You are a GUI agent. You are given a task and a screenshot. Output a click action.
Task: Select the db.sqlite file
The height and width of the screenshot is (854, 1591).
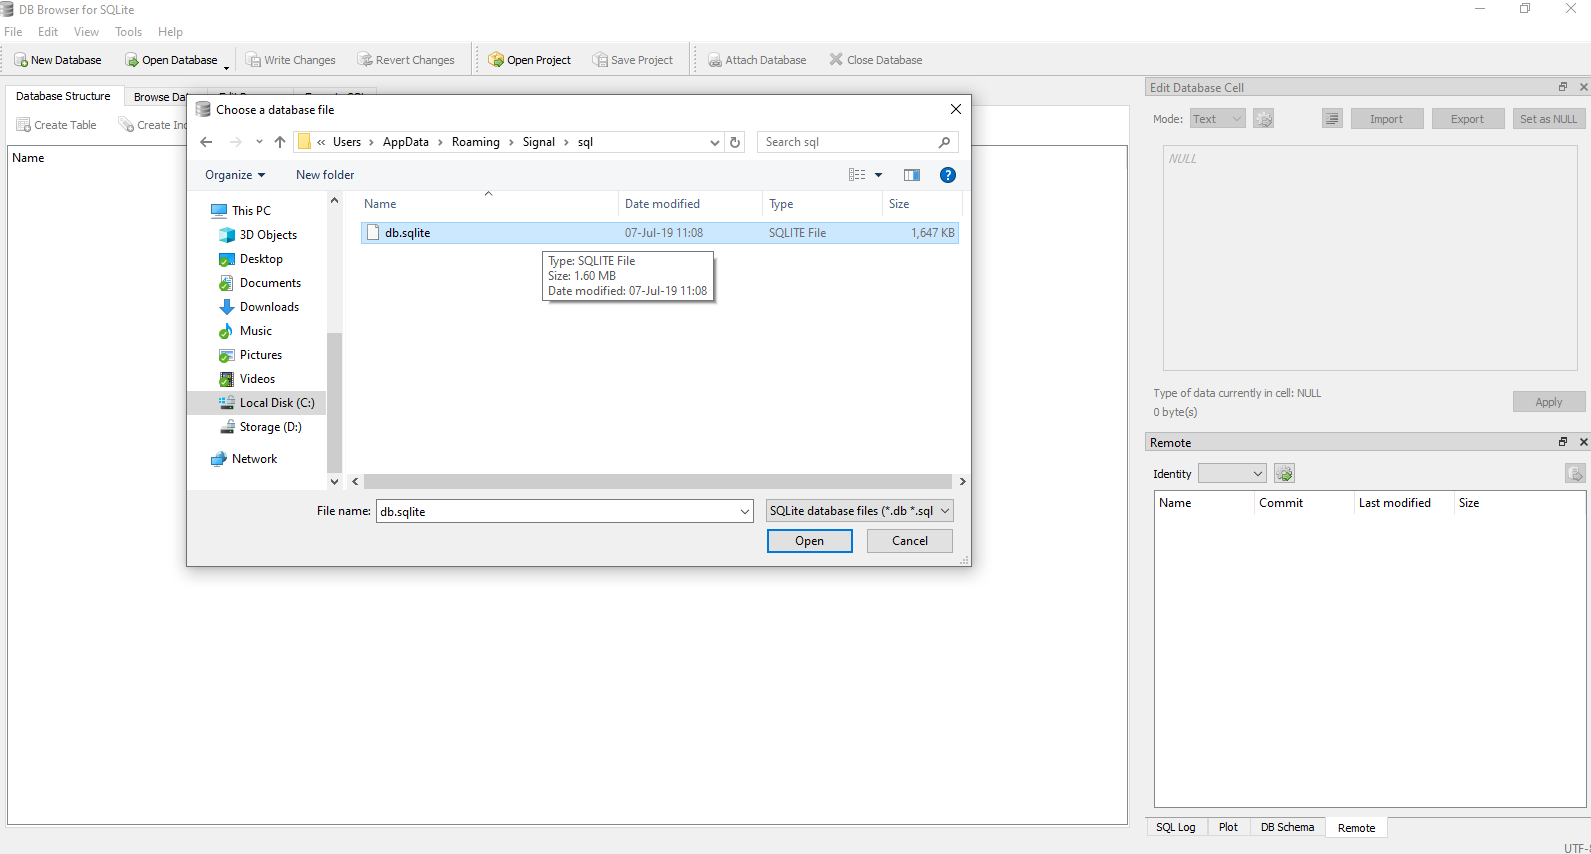(x=660, y=233)
